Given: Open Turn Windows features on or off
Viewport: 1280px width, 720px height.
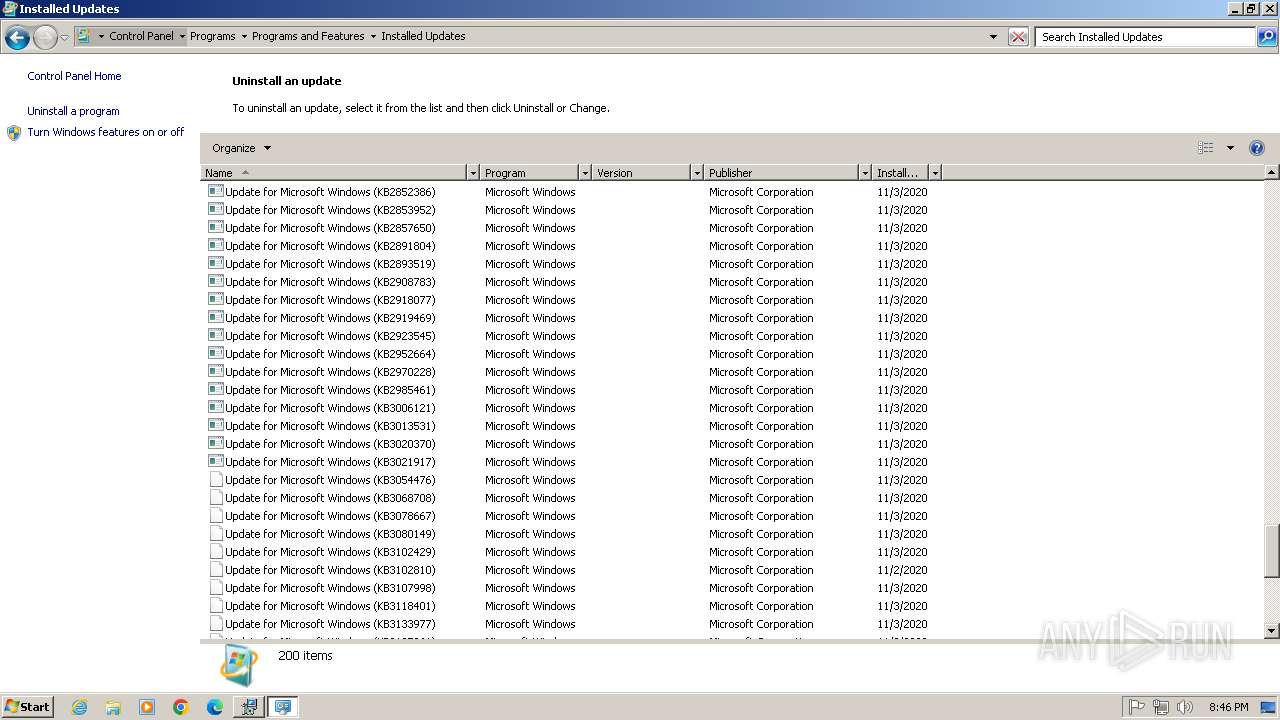Looking at the screenshot, I should click(106, 132).
